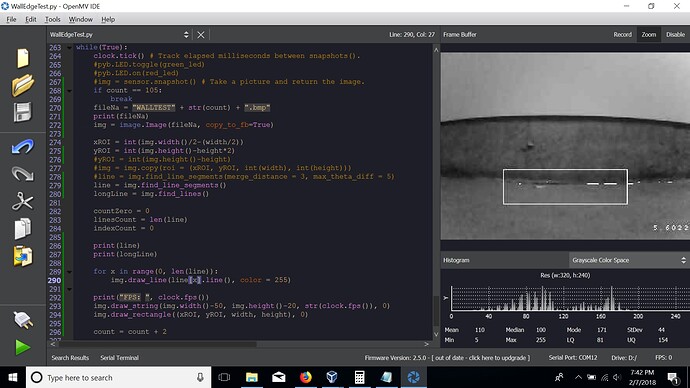Open the Grayscale Color Space dropdown
The width and height of the screenshot is (690, 388).
[629, 260]
